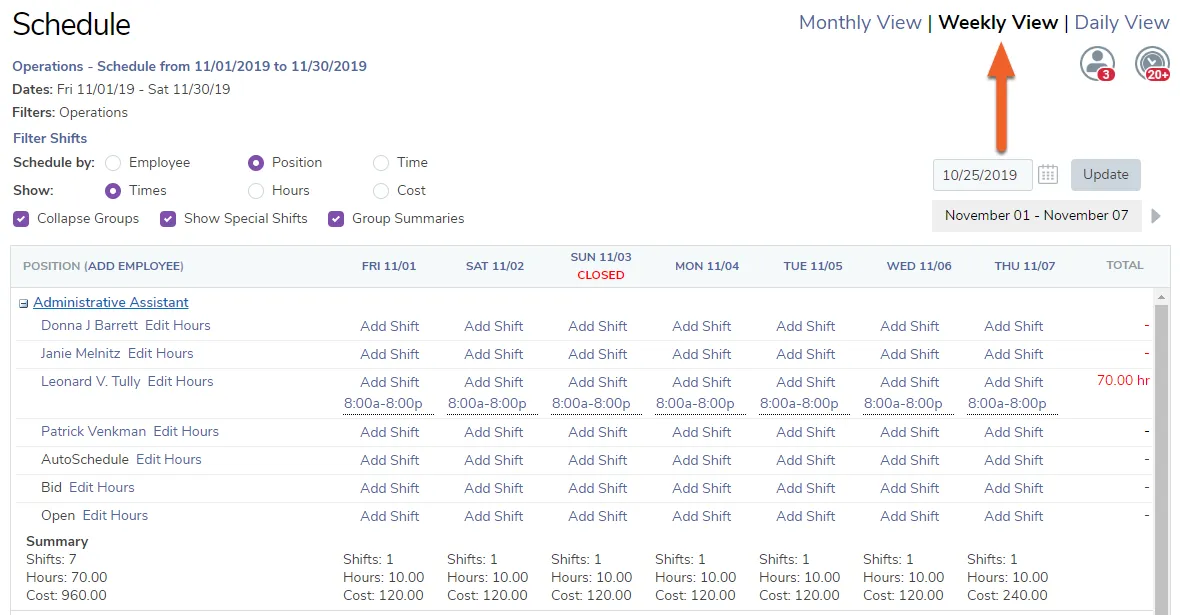The height and width of the screenshot is (615, 1180).
Task: Open the Filter Shifts link
Action: 50,139
